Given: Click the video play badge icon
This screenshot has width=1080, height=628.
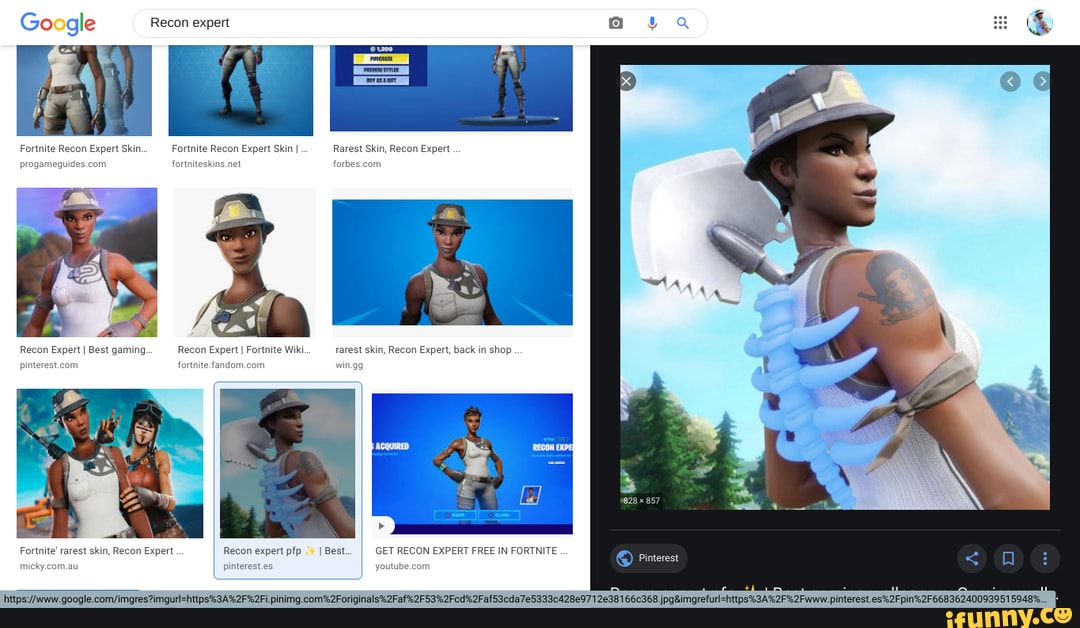Looking at the screenshot, I should 382,525.
